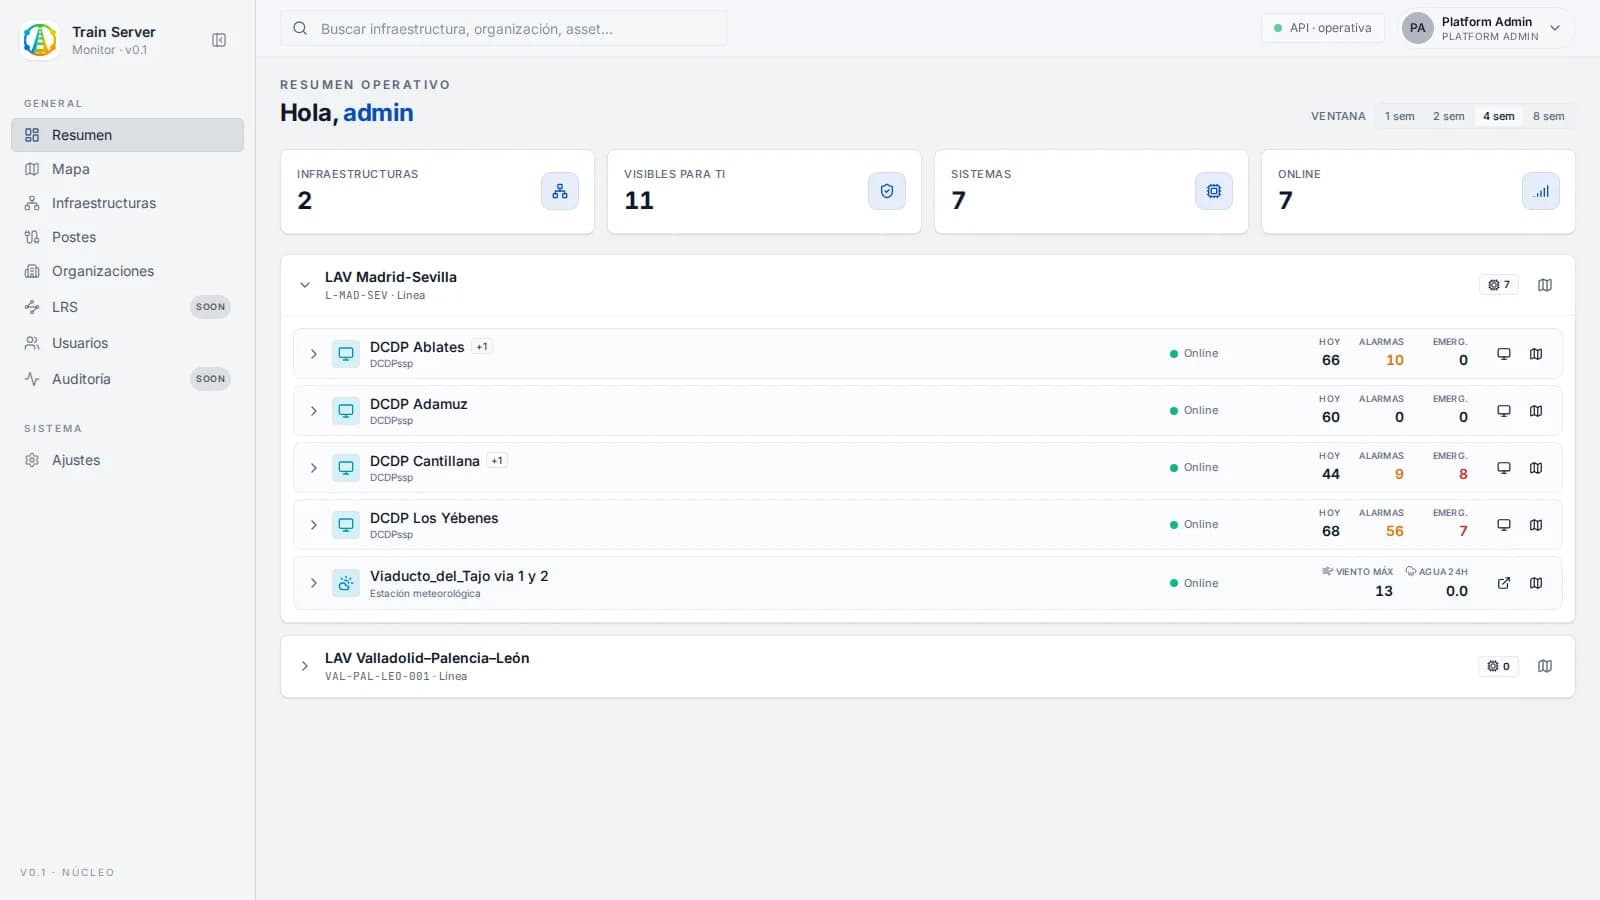Expand the DCDP Adamuz row
The image size is (1600, 900).
click(x=313, y=411)
